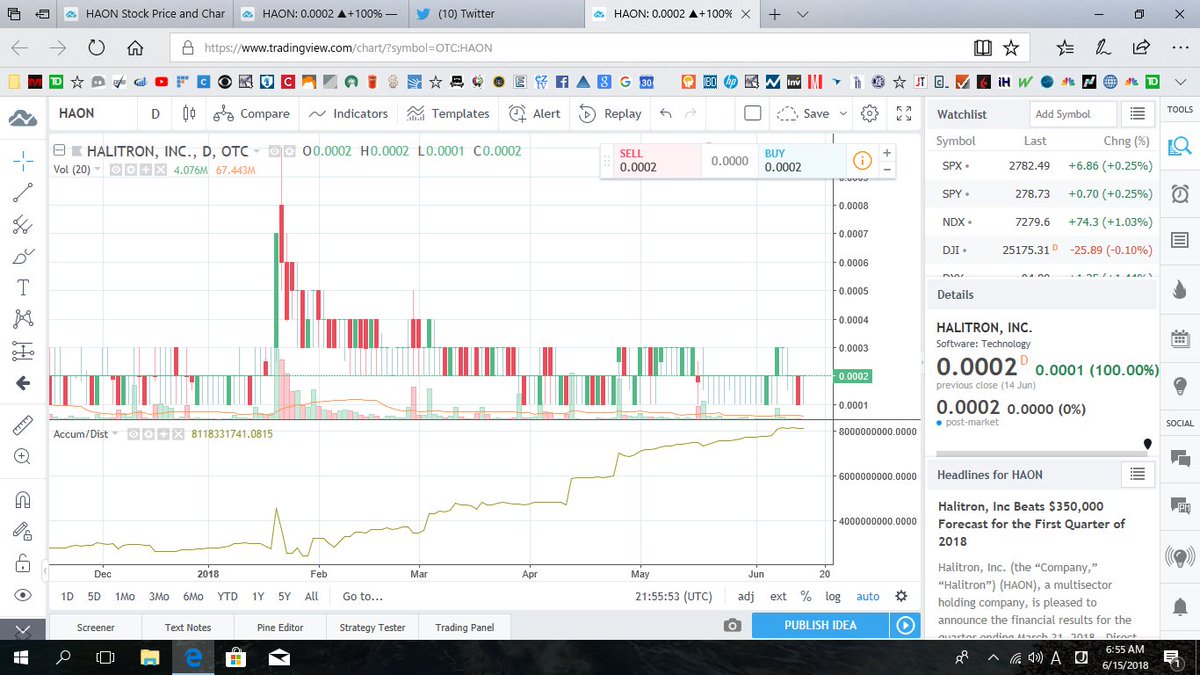Toggle stay in drawing mode
The width and height of the screenshot is (1200, 675).
click(x=24, y=531)
